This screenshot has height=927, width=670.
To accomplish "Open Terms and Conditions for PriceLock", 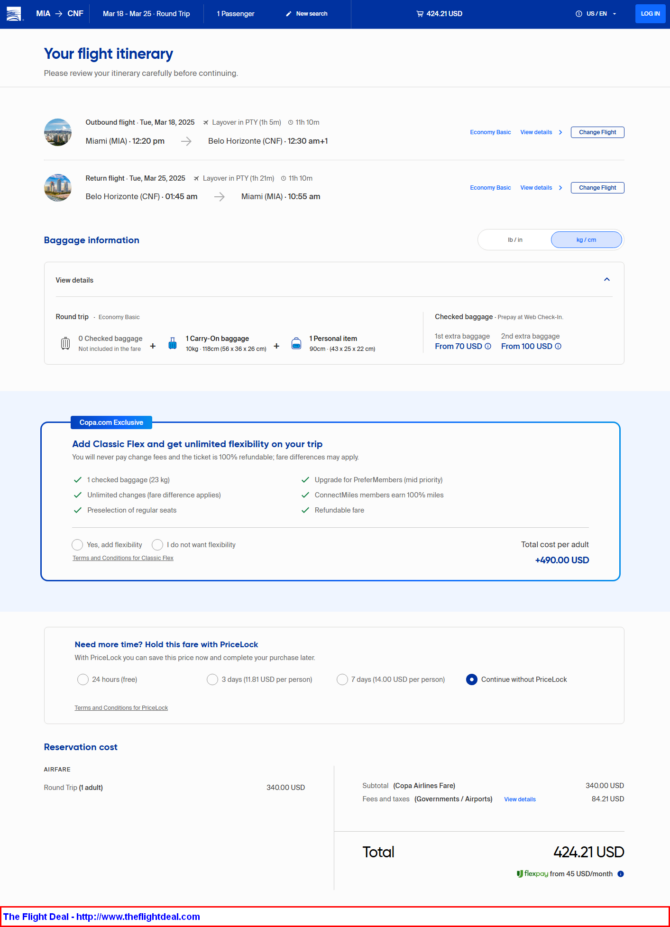I will pos(121,708).
